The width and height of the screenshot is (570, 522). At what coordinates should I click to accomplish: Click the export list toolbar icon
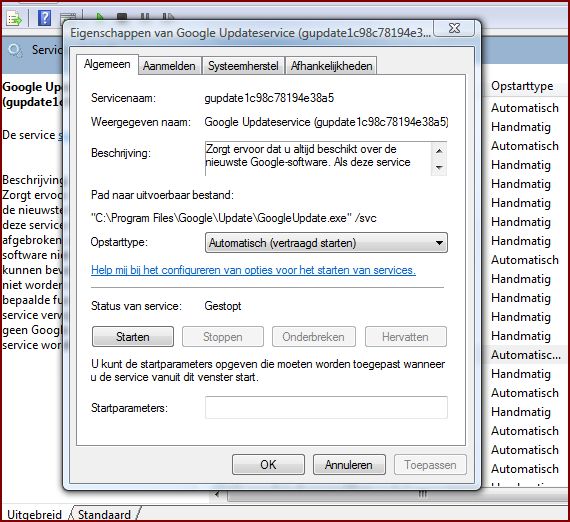pyautogui.click(x=14, y=19)
